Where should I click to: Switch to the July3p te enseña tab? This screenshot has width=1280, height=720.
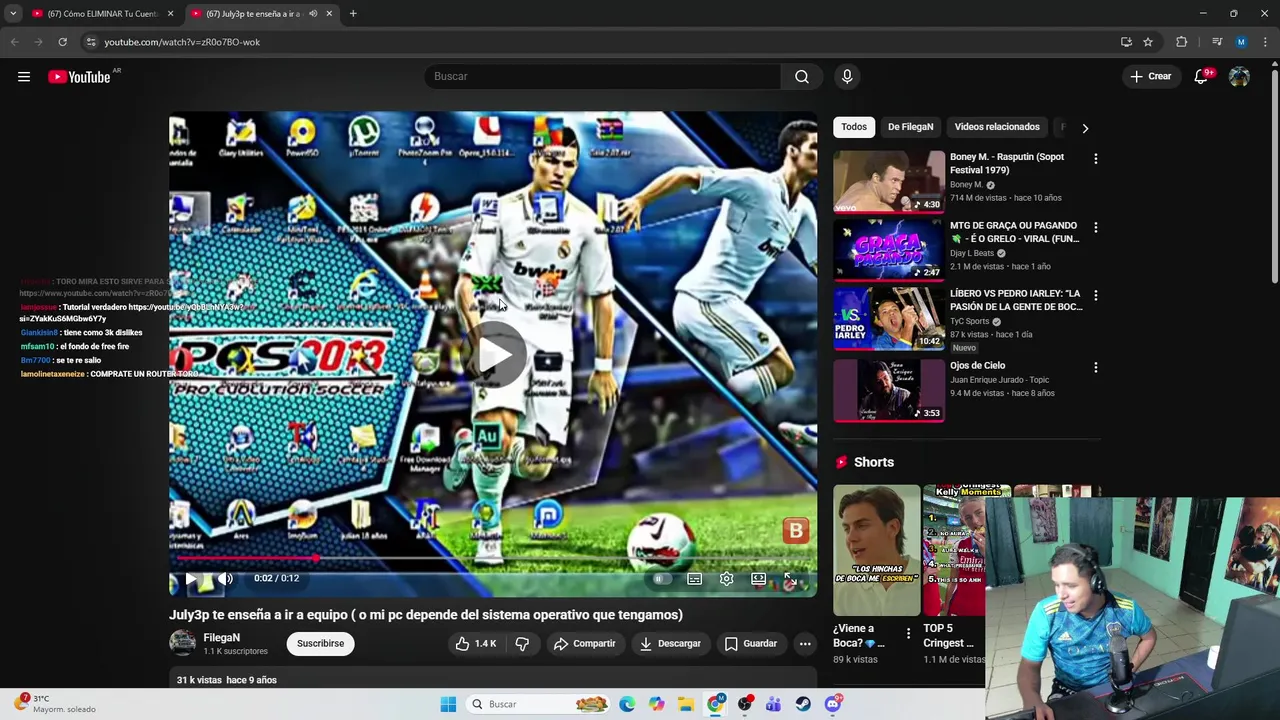(x=260, y=14)
